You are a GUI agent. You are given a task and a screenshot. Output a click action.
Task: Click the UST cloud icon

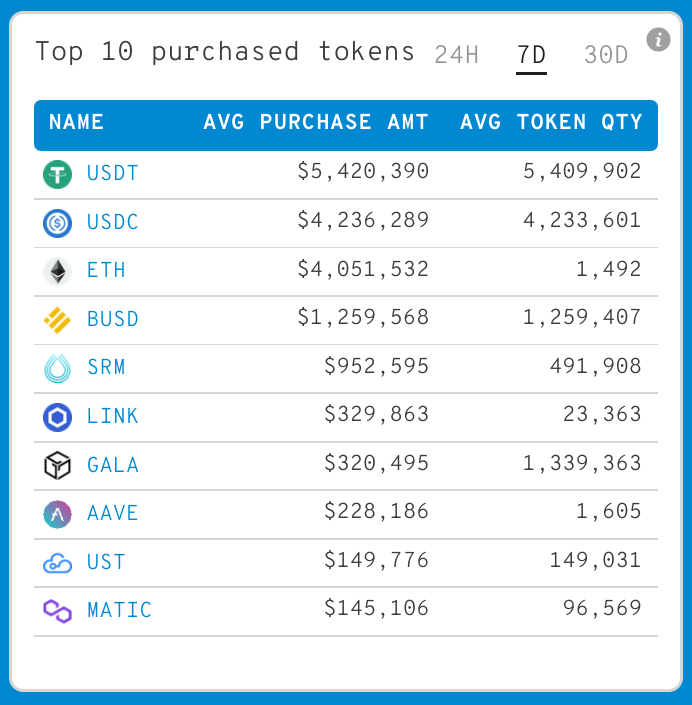58,563
